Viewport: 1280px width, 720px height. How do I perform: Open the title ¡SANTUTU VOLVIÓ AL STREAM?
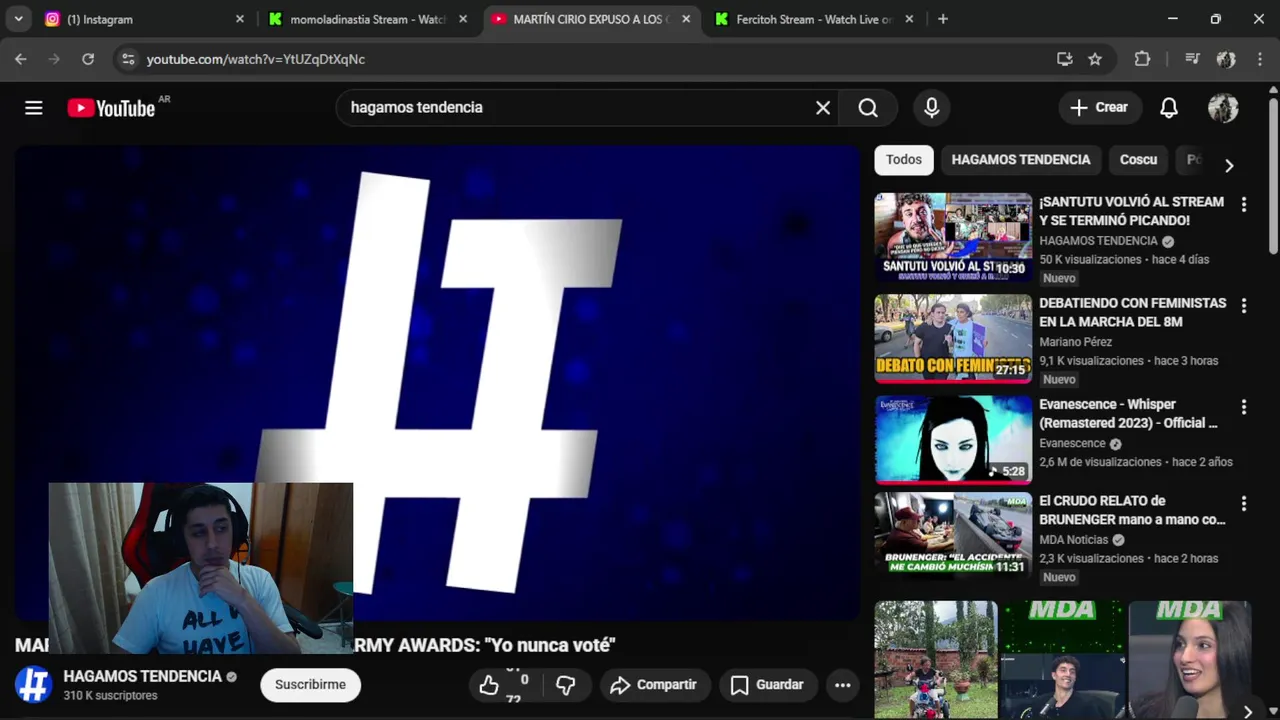pyautogui.click(x=1131, y=211)
